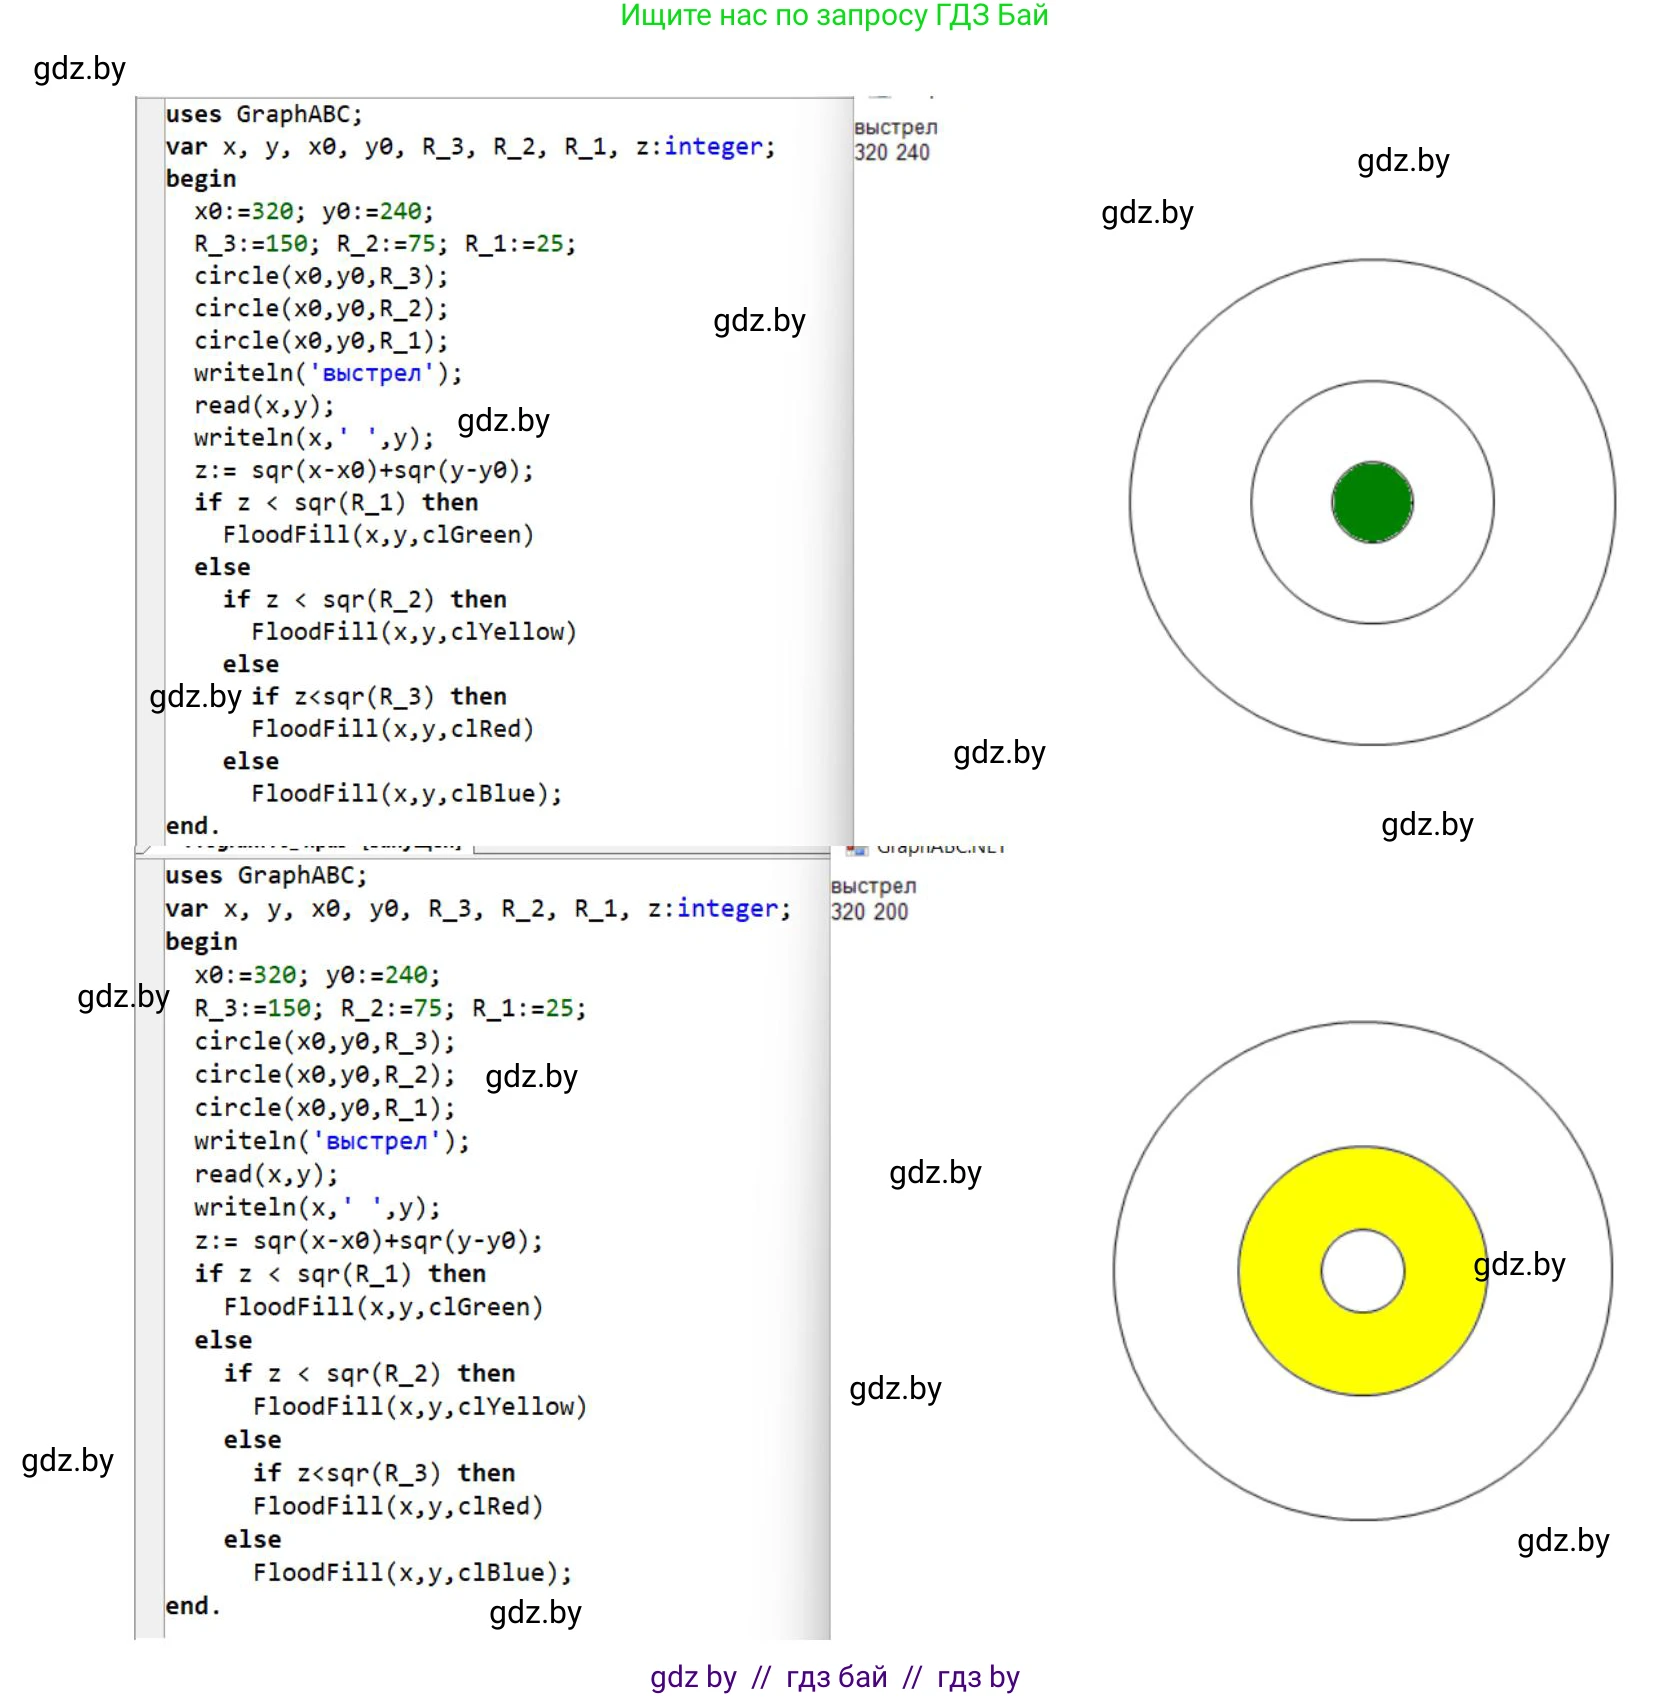Viewport: 1672px width, 1697px height.
Task: Click FloodFill clGreen line in top editor
Action: click(378, 534)
